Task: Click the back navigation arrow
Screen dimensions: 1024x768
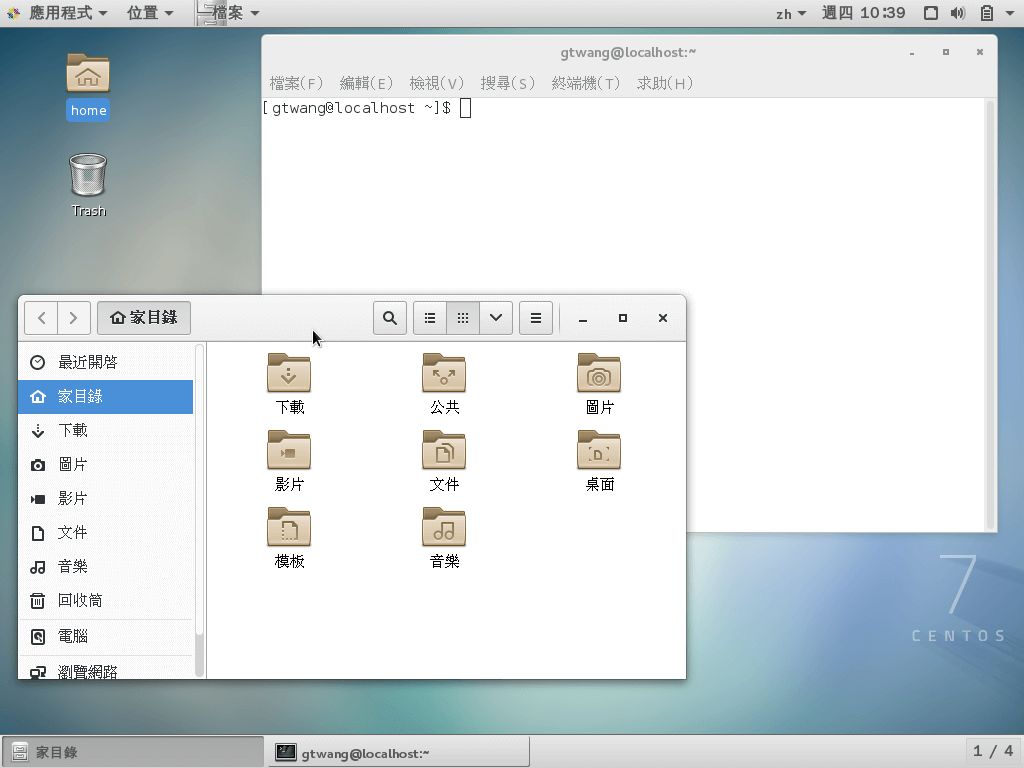Action: [41, 317]
